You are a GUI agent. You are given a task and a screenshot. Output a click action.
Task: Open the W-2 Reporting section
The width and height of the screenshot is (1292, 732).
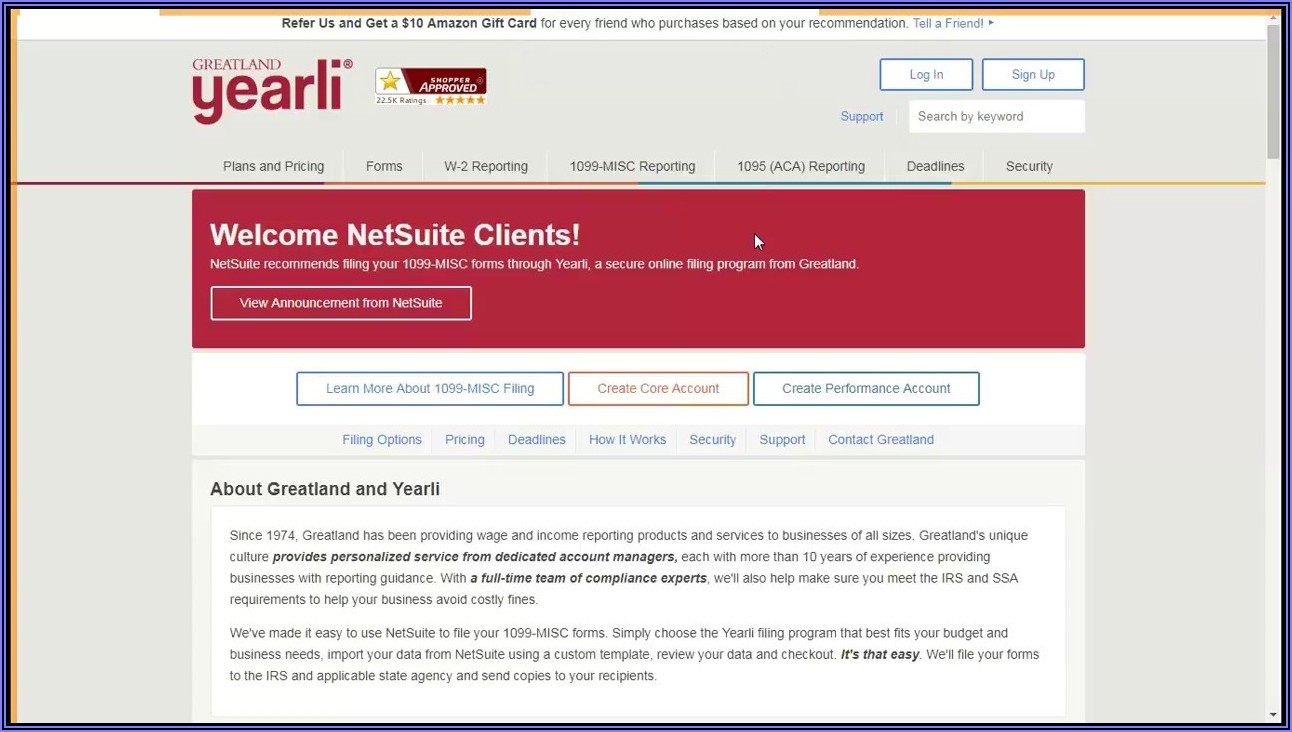coord(485,166)
